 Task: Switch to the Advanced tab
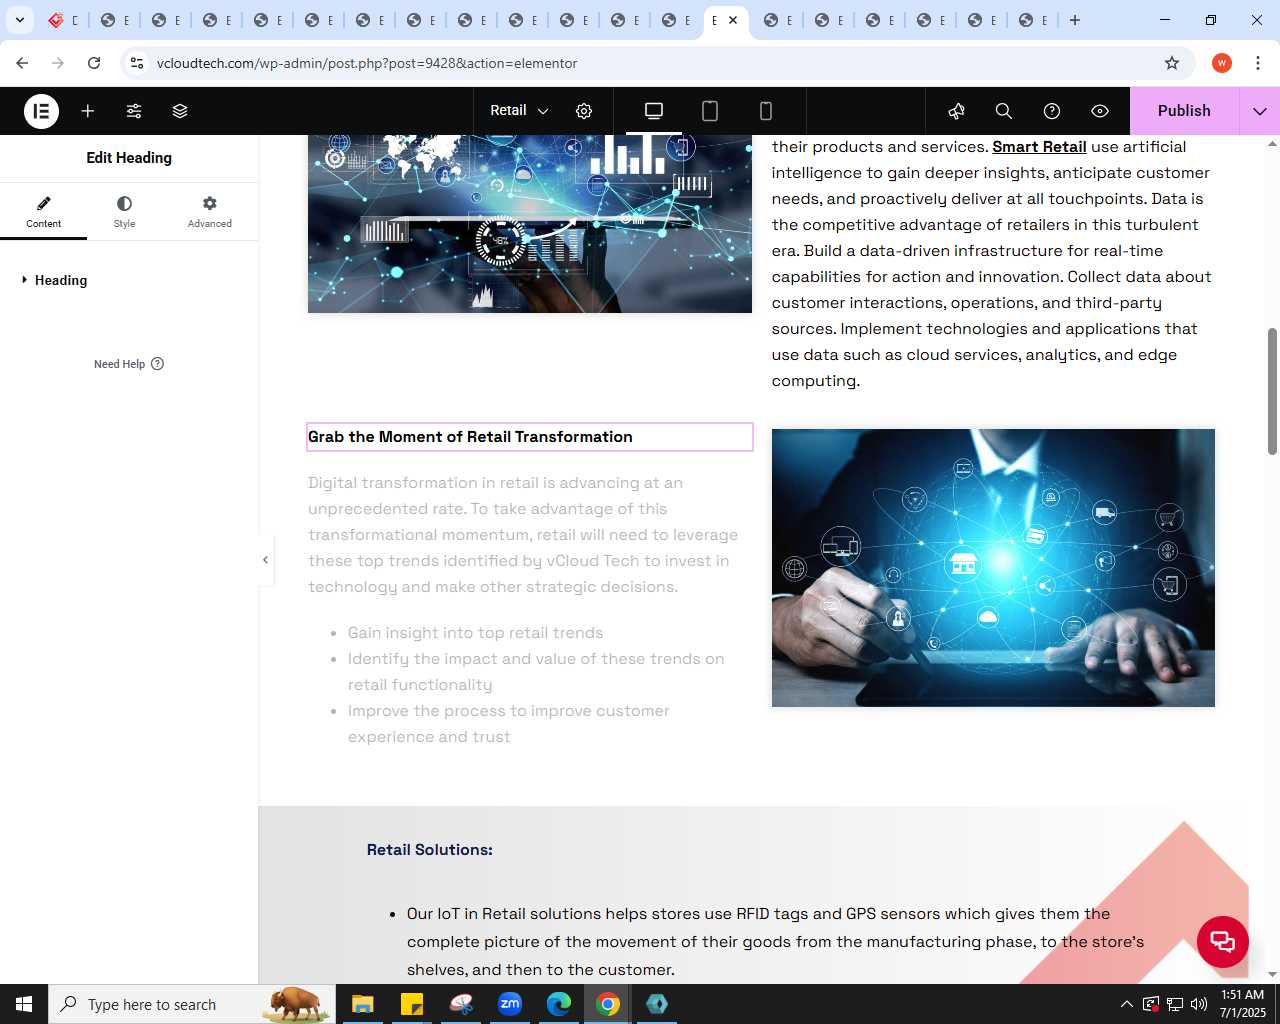coord(209,212)
